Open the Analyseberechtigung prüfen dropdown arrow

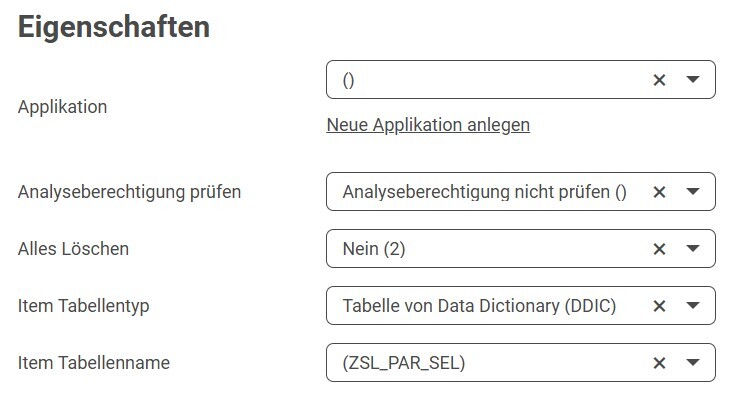(693, 192)
